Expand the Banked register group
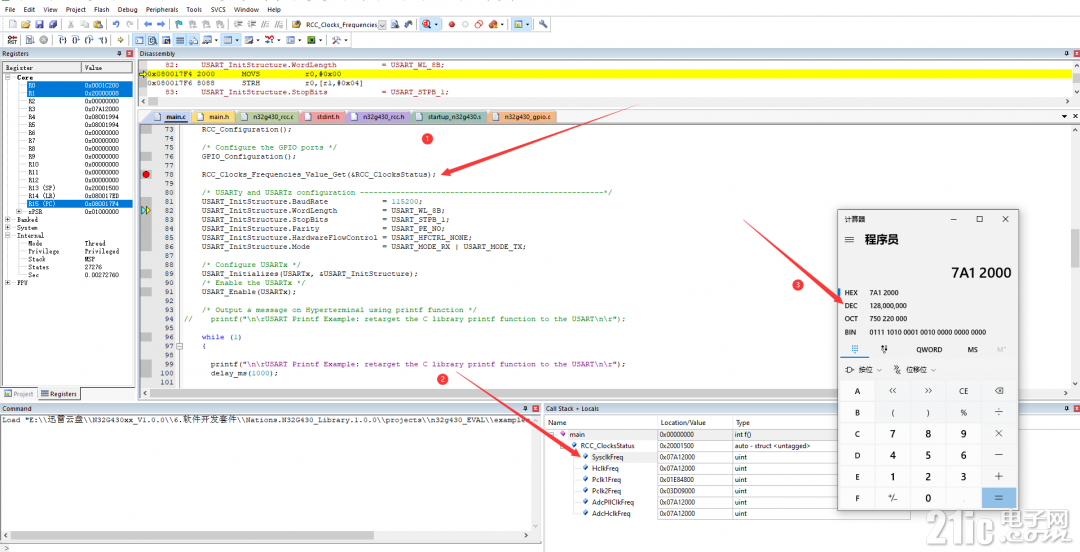Image resolution: width=1080 pixels, height=552 pixels. pos(8,220)
